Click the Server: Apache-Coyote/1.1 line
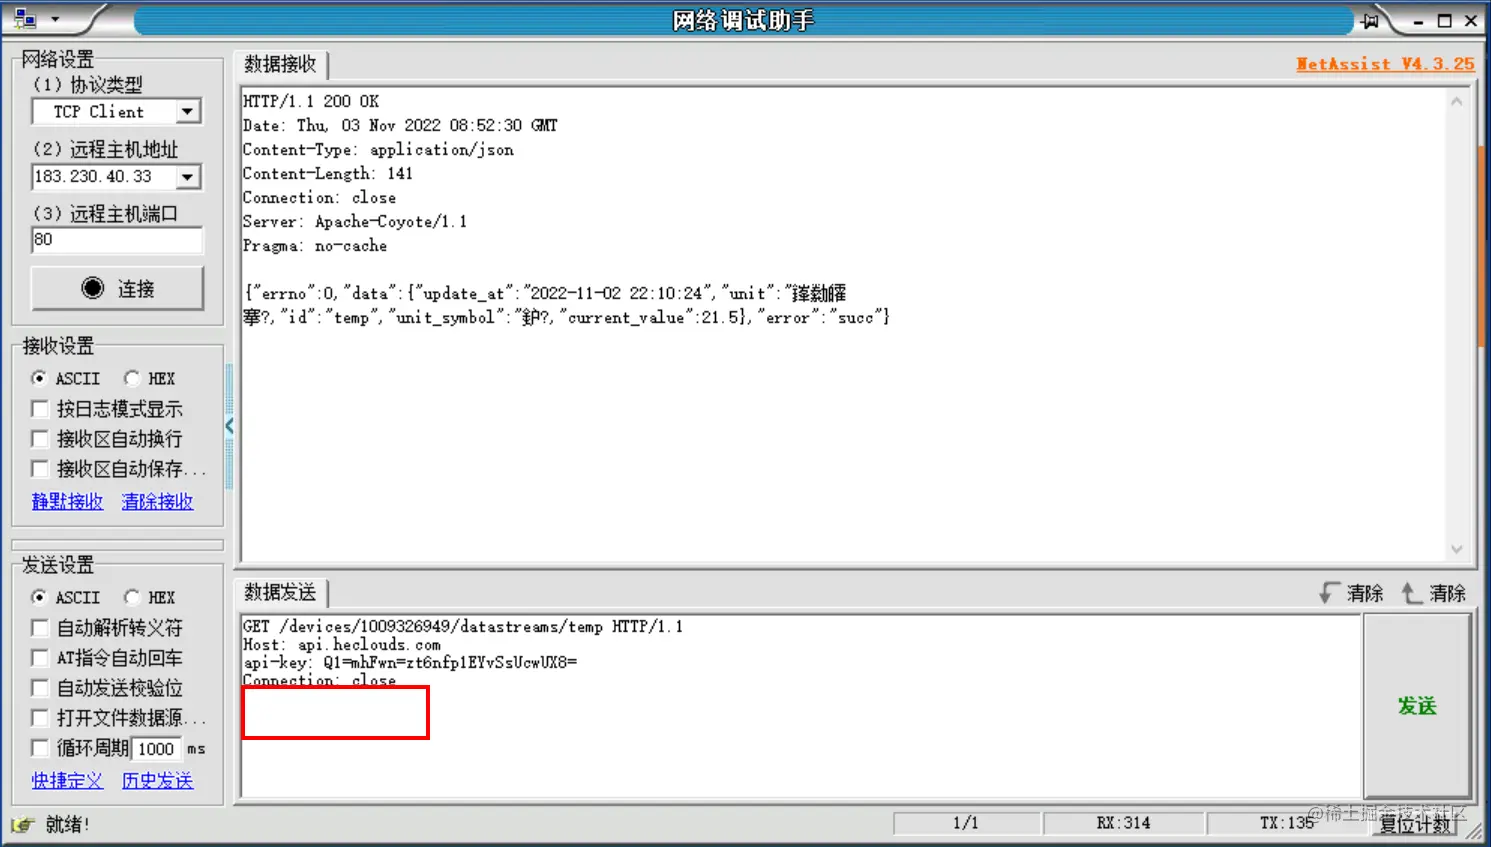The width and height of the screenshot is (1491, 847). (355, 221)
